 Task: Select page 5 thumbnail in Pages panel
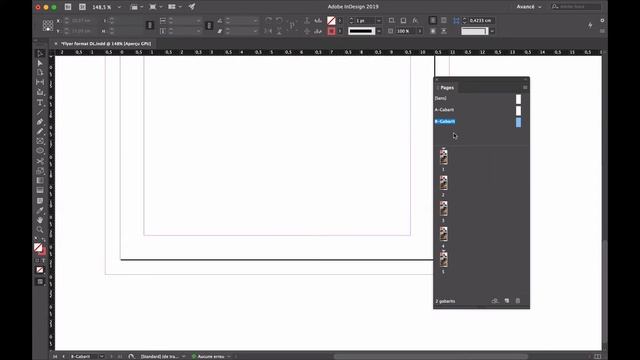click(x=444, y=260)
